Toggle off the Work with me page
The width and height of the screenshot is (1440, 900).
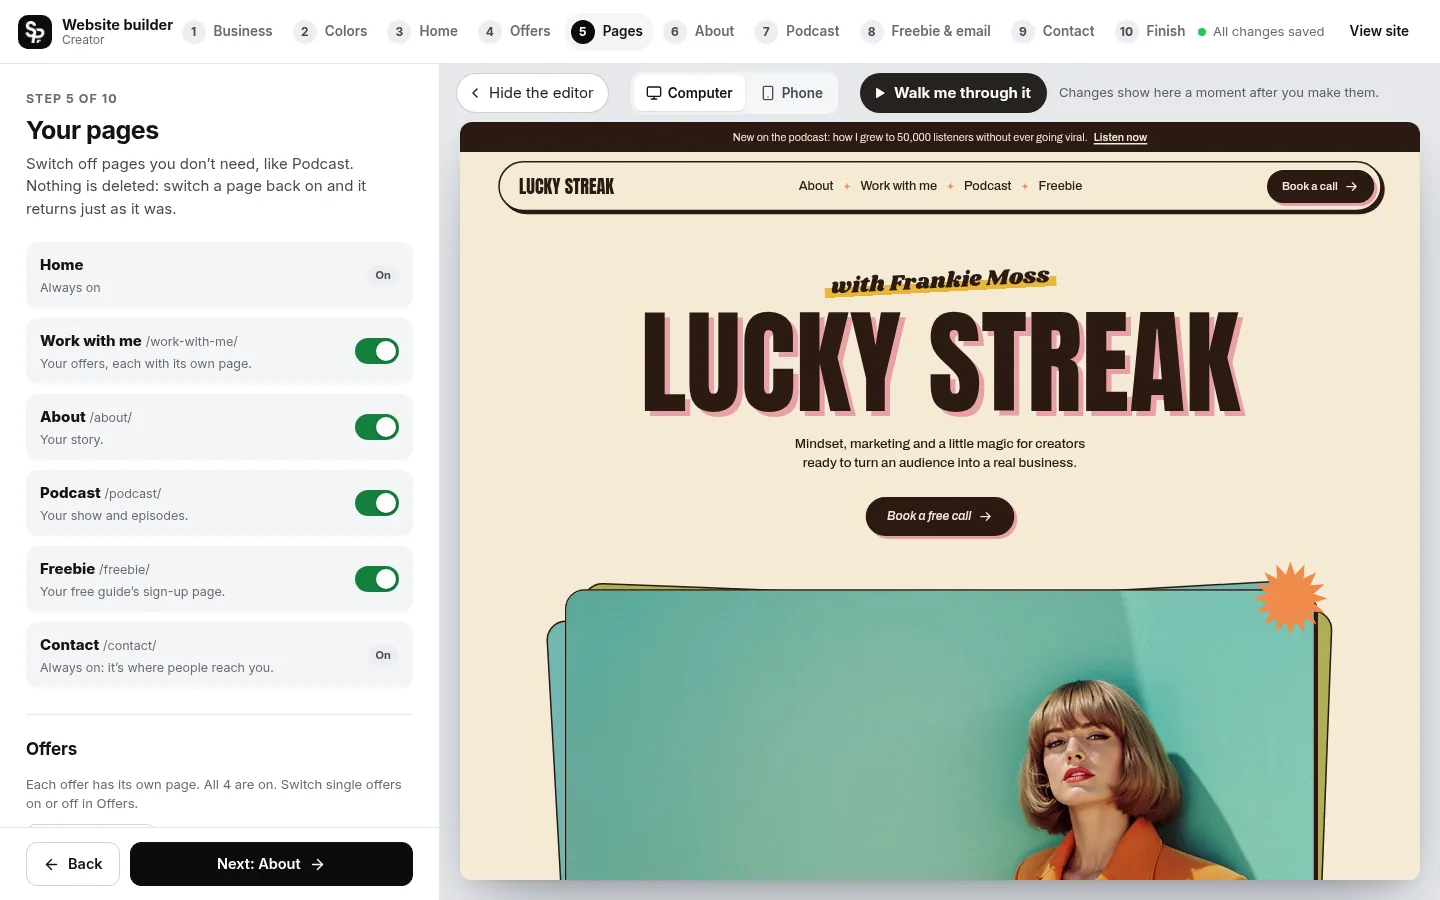pos(377,351)
